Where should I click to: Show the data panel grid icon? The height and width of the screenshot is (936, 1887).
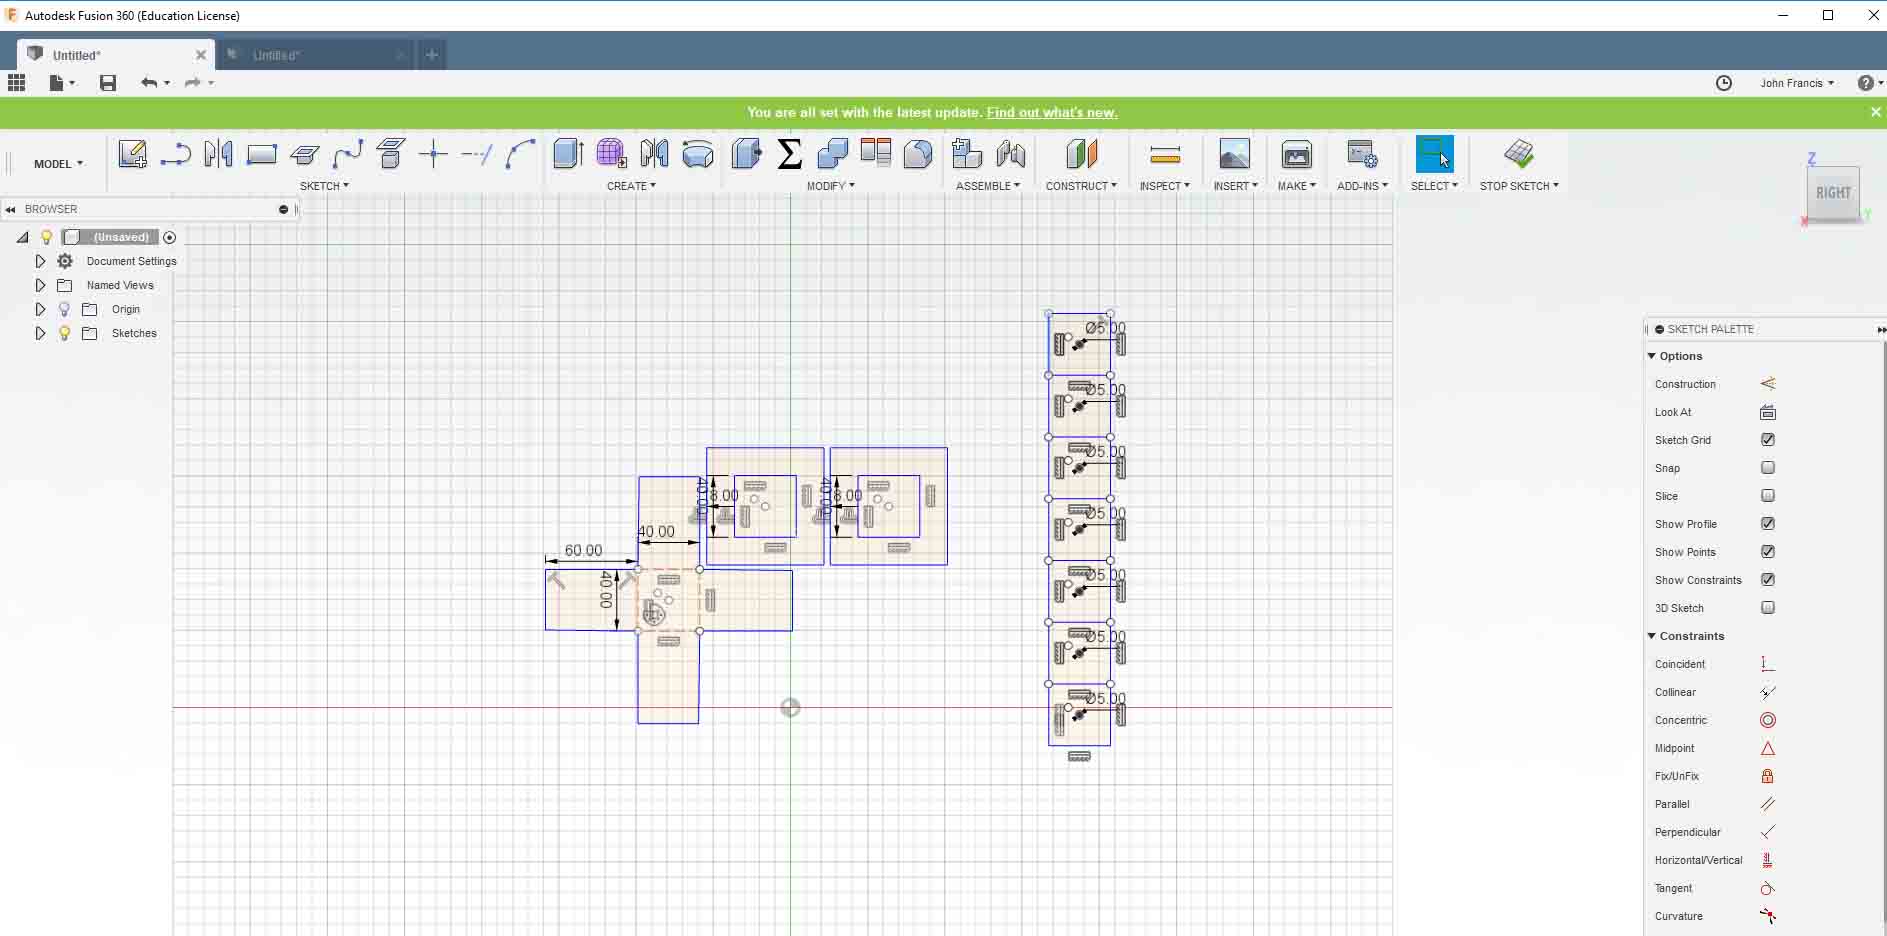coord(17,83)
